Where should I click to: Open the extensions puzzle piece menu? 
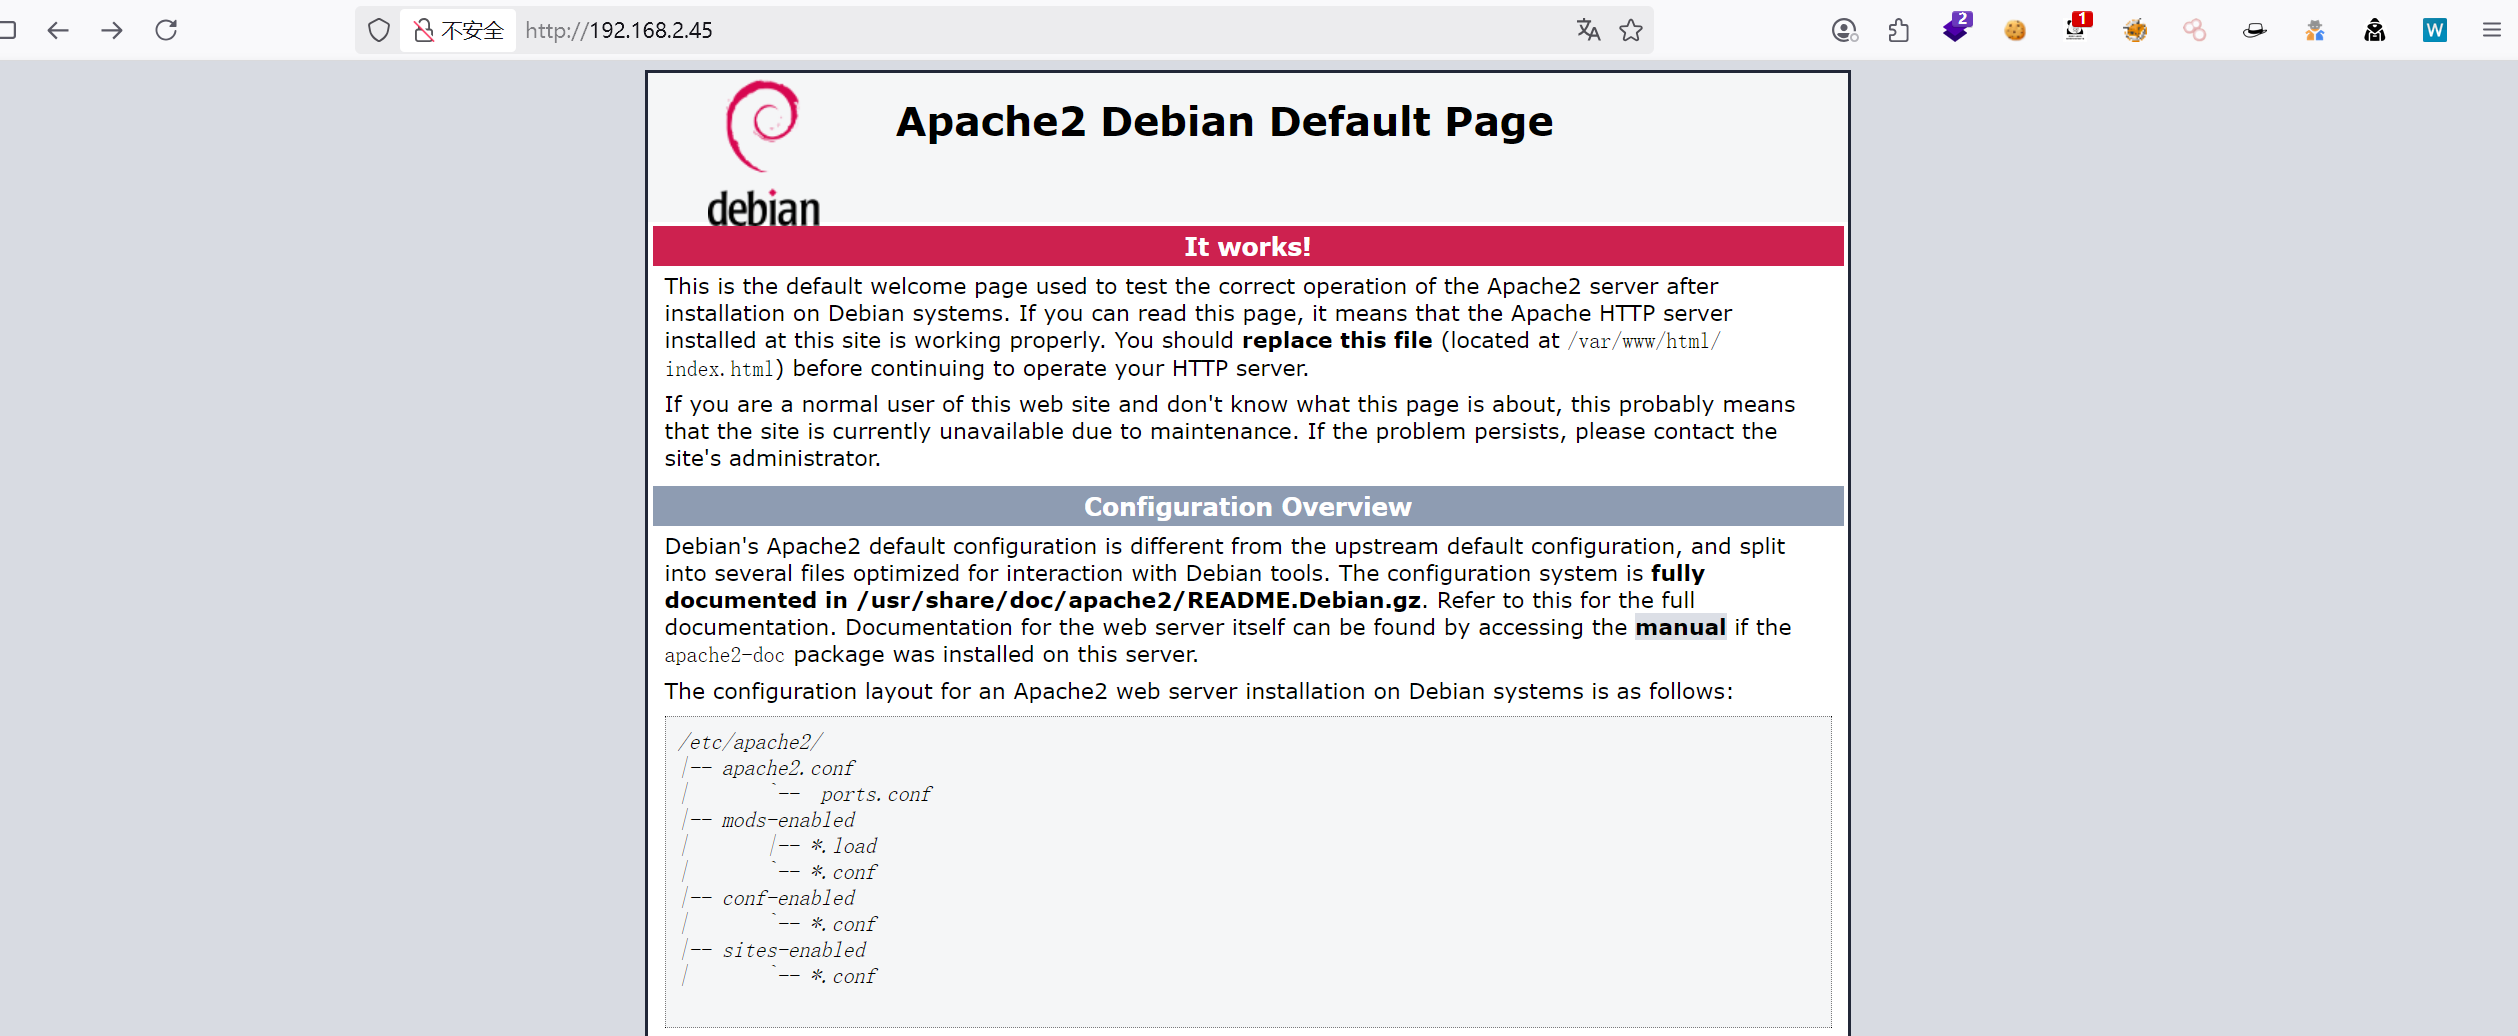coord(1899,30)
